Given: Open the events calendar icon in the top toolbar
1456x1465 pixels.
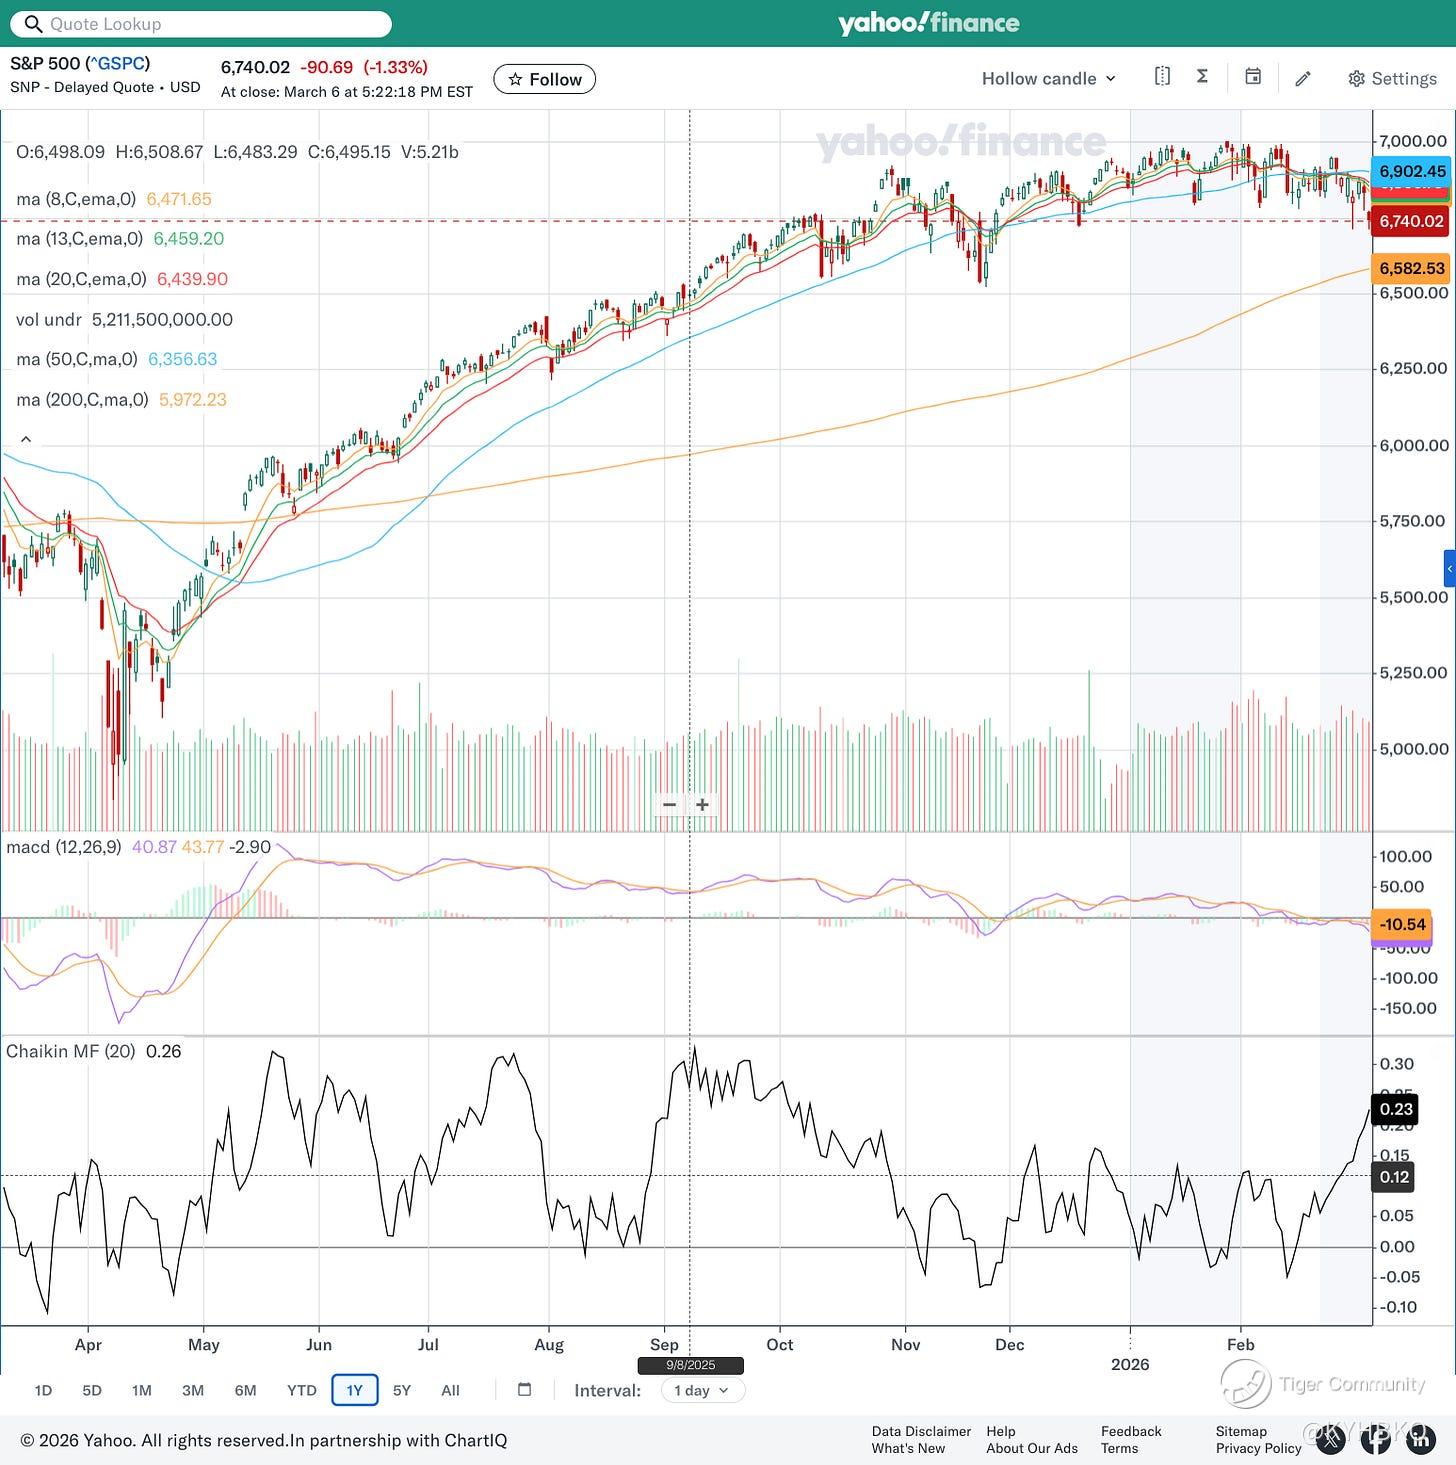Looking at the screenshot, I should [x=1252, y=77].
